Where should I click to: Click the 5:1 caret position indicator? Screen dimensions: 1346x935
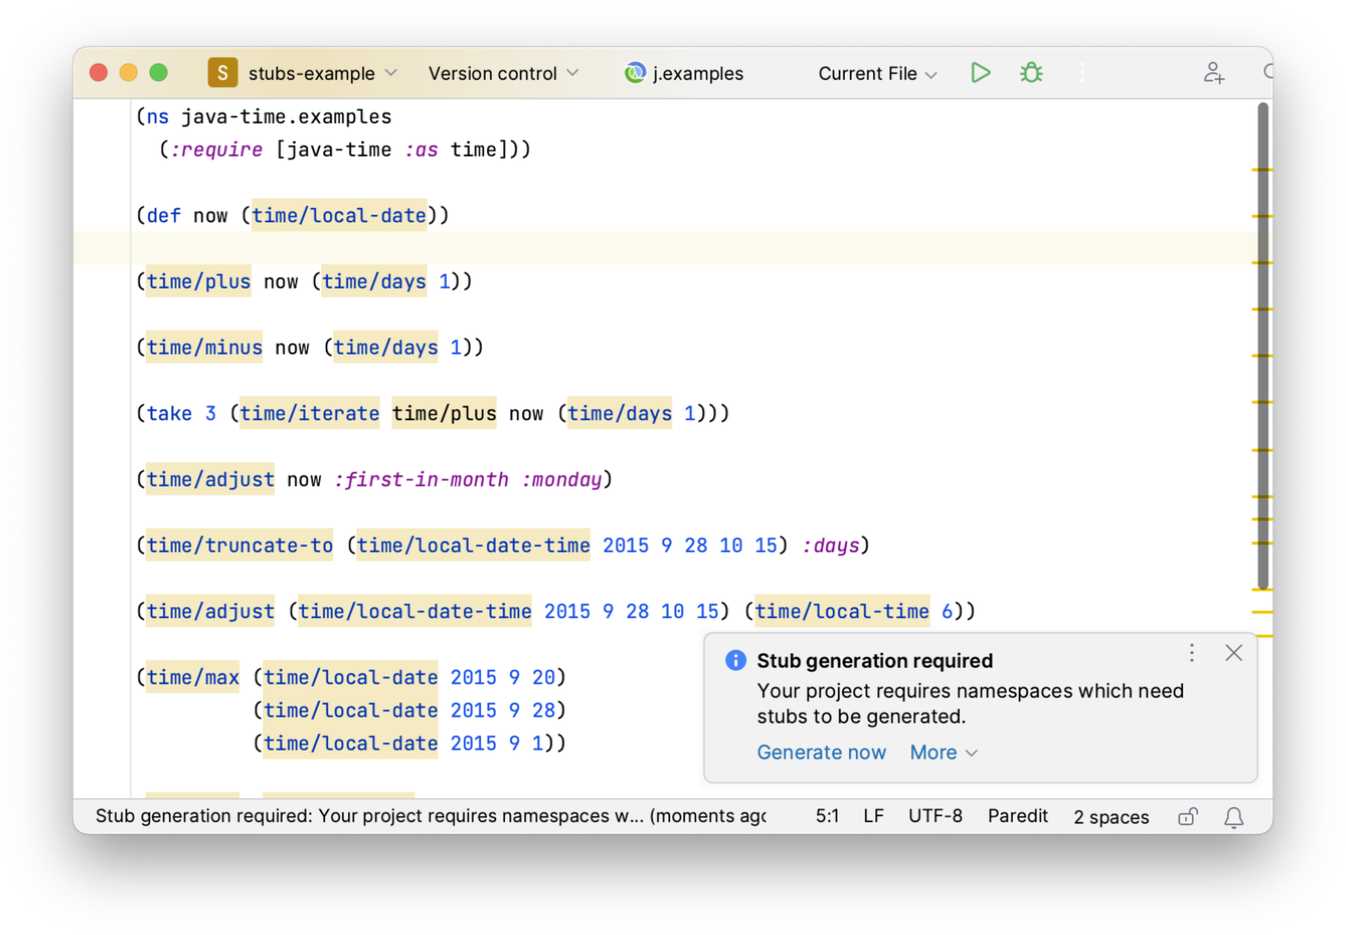(x=827, y=816)
